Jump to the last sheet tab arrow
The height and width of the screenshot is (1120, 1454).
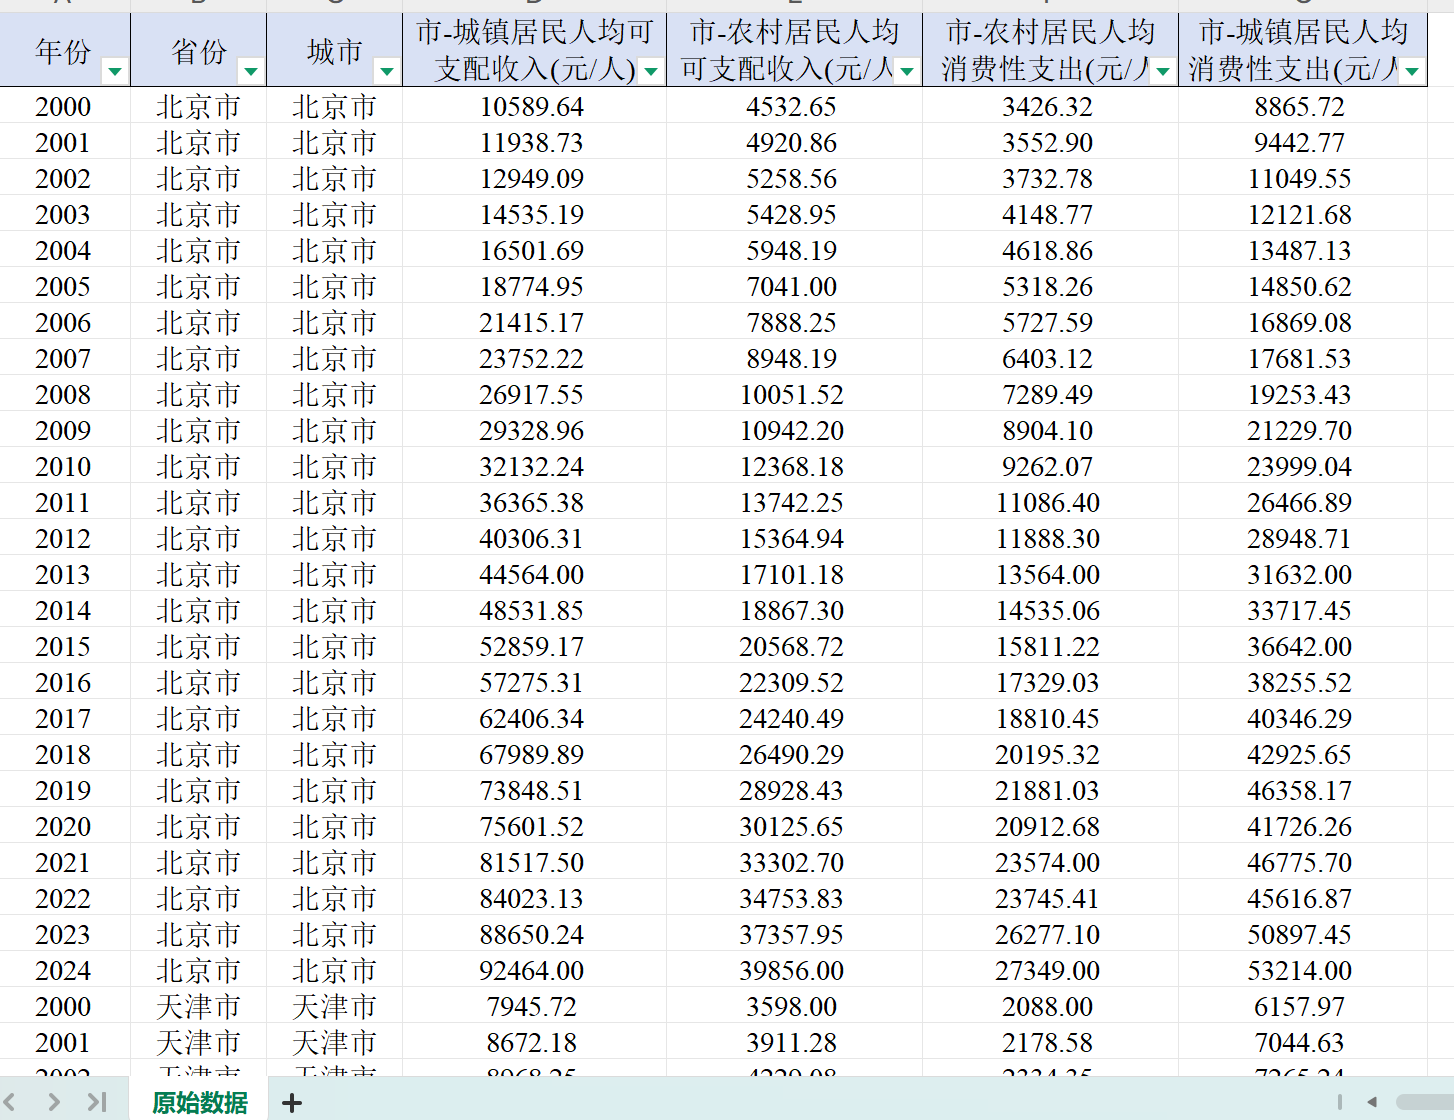point(97,1102)
